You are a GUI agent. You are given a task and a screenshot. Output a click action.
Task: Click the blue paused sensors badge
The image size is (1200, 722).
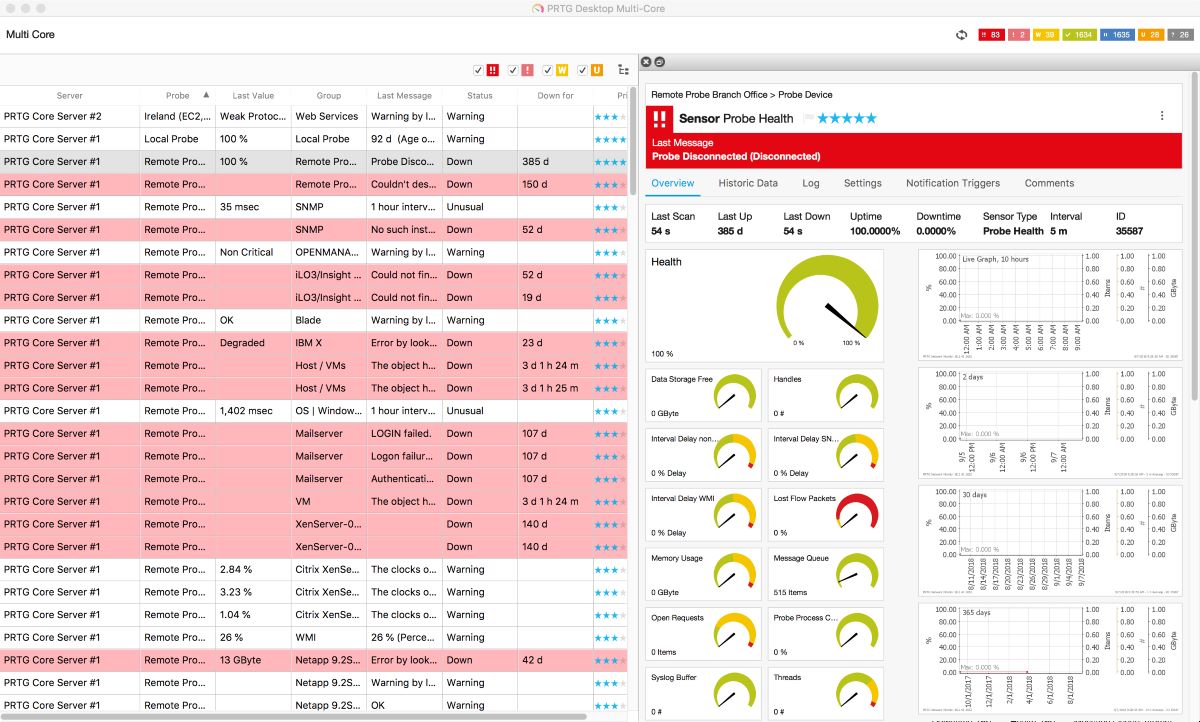[1117, 33]
